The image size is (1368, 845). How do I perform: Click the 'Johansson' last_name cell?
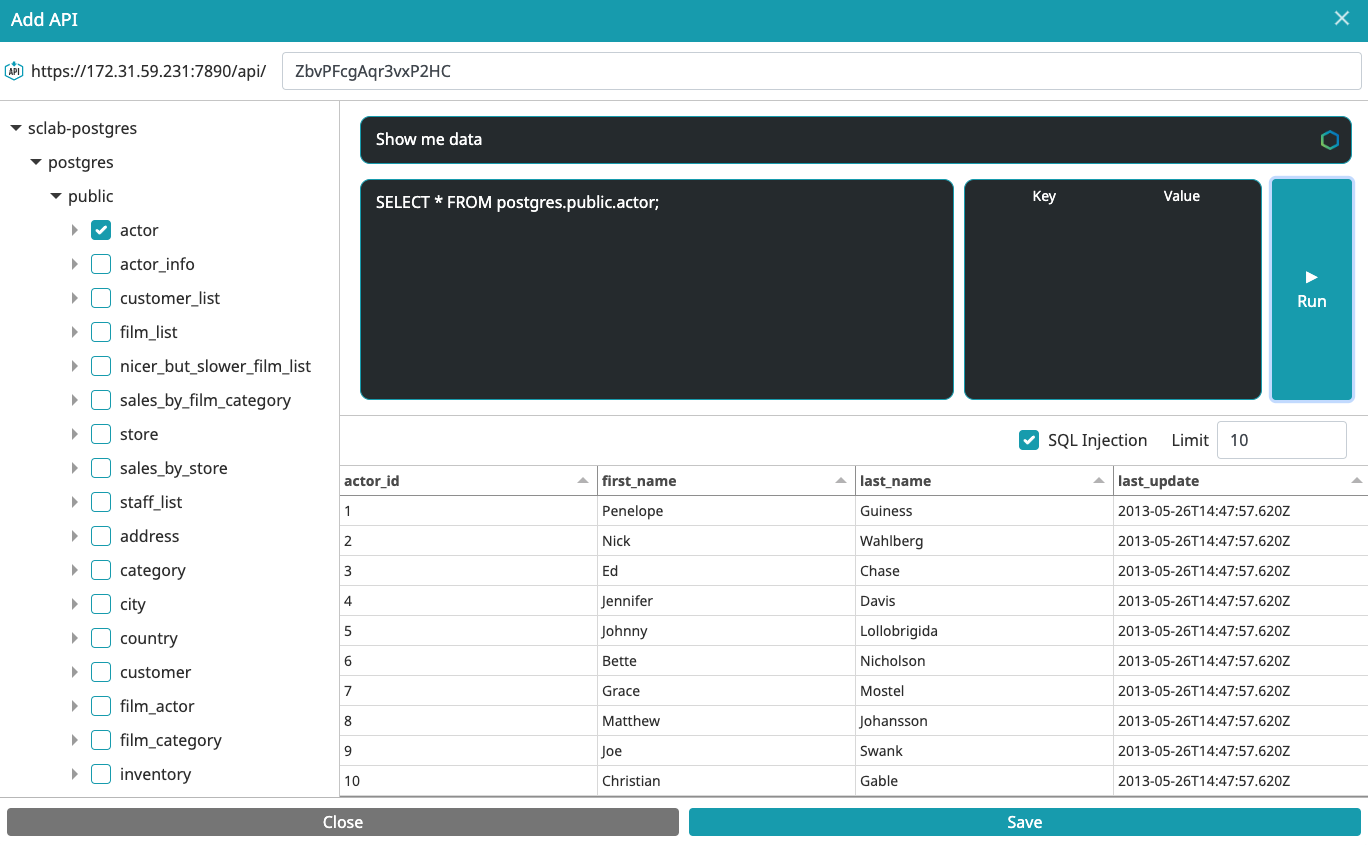[985, 721]
